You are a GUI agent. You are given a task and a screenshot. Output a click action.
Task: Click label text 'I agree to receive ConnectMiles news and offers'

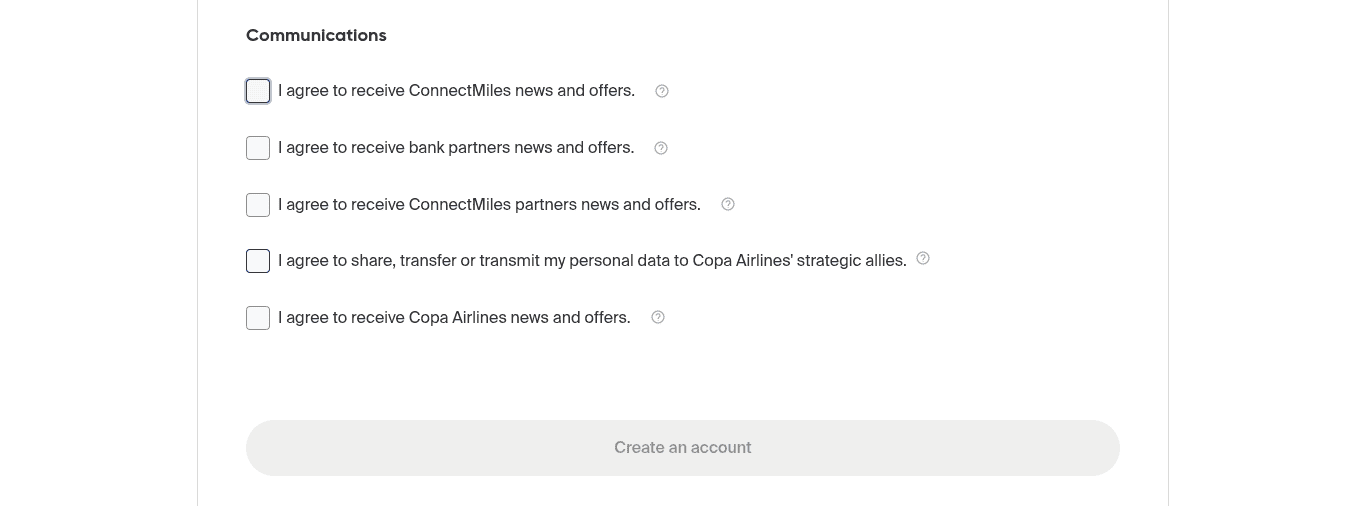coord(456,91)
